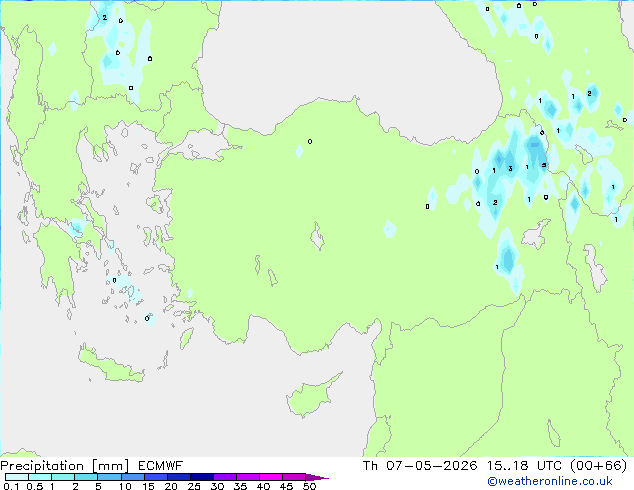
Task: Click the 'Precipitation [mm]' title text
Action: pyautogui.click(x=65, y=466)
